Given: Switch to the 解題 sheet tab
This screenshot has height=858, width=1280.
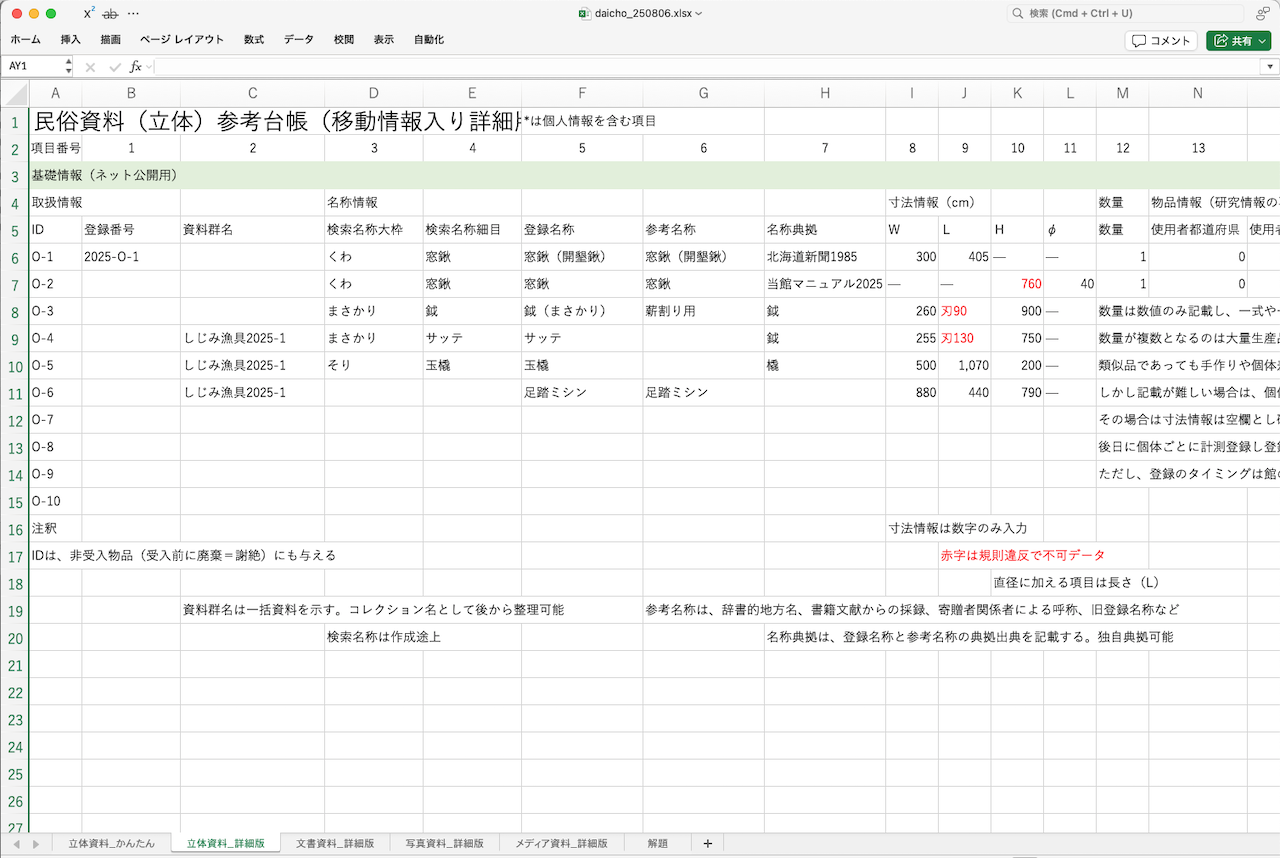Looking at the screenshot, I should [657, 843].
